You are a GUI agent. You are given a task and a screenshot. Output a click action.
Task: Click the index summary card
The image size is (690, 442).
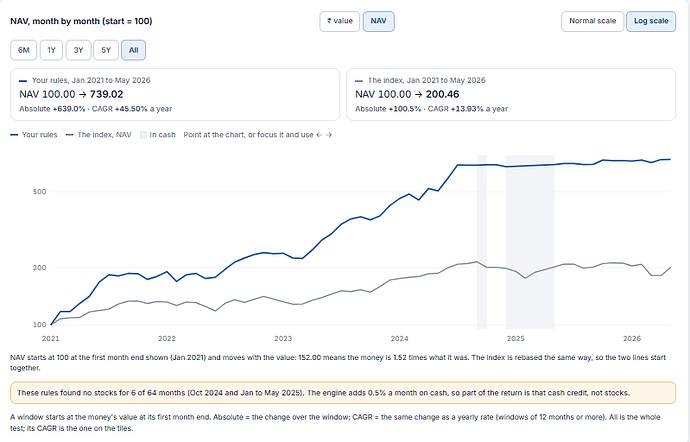[511, 94]
